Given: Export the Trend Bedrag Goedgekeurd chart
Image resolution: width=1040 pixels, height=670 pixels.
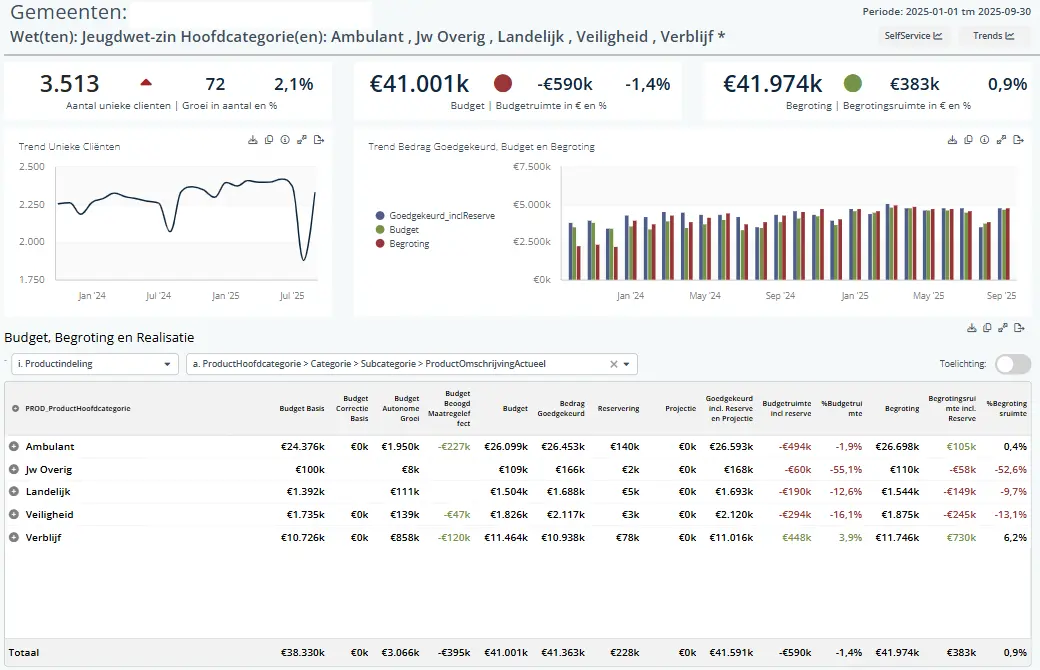Looking at the screenshot, I should 1018,140.
